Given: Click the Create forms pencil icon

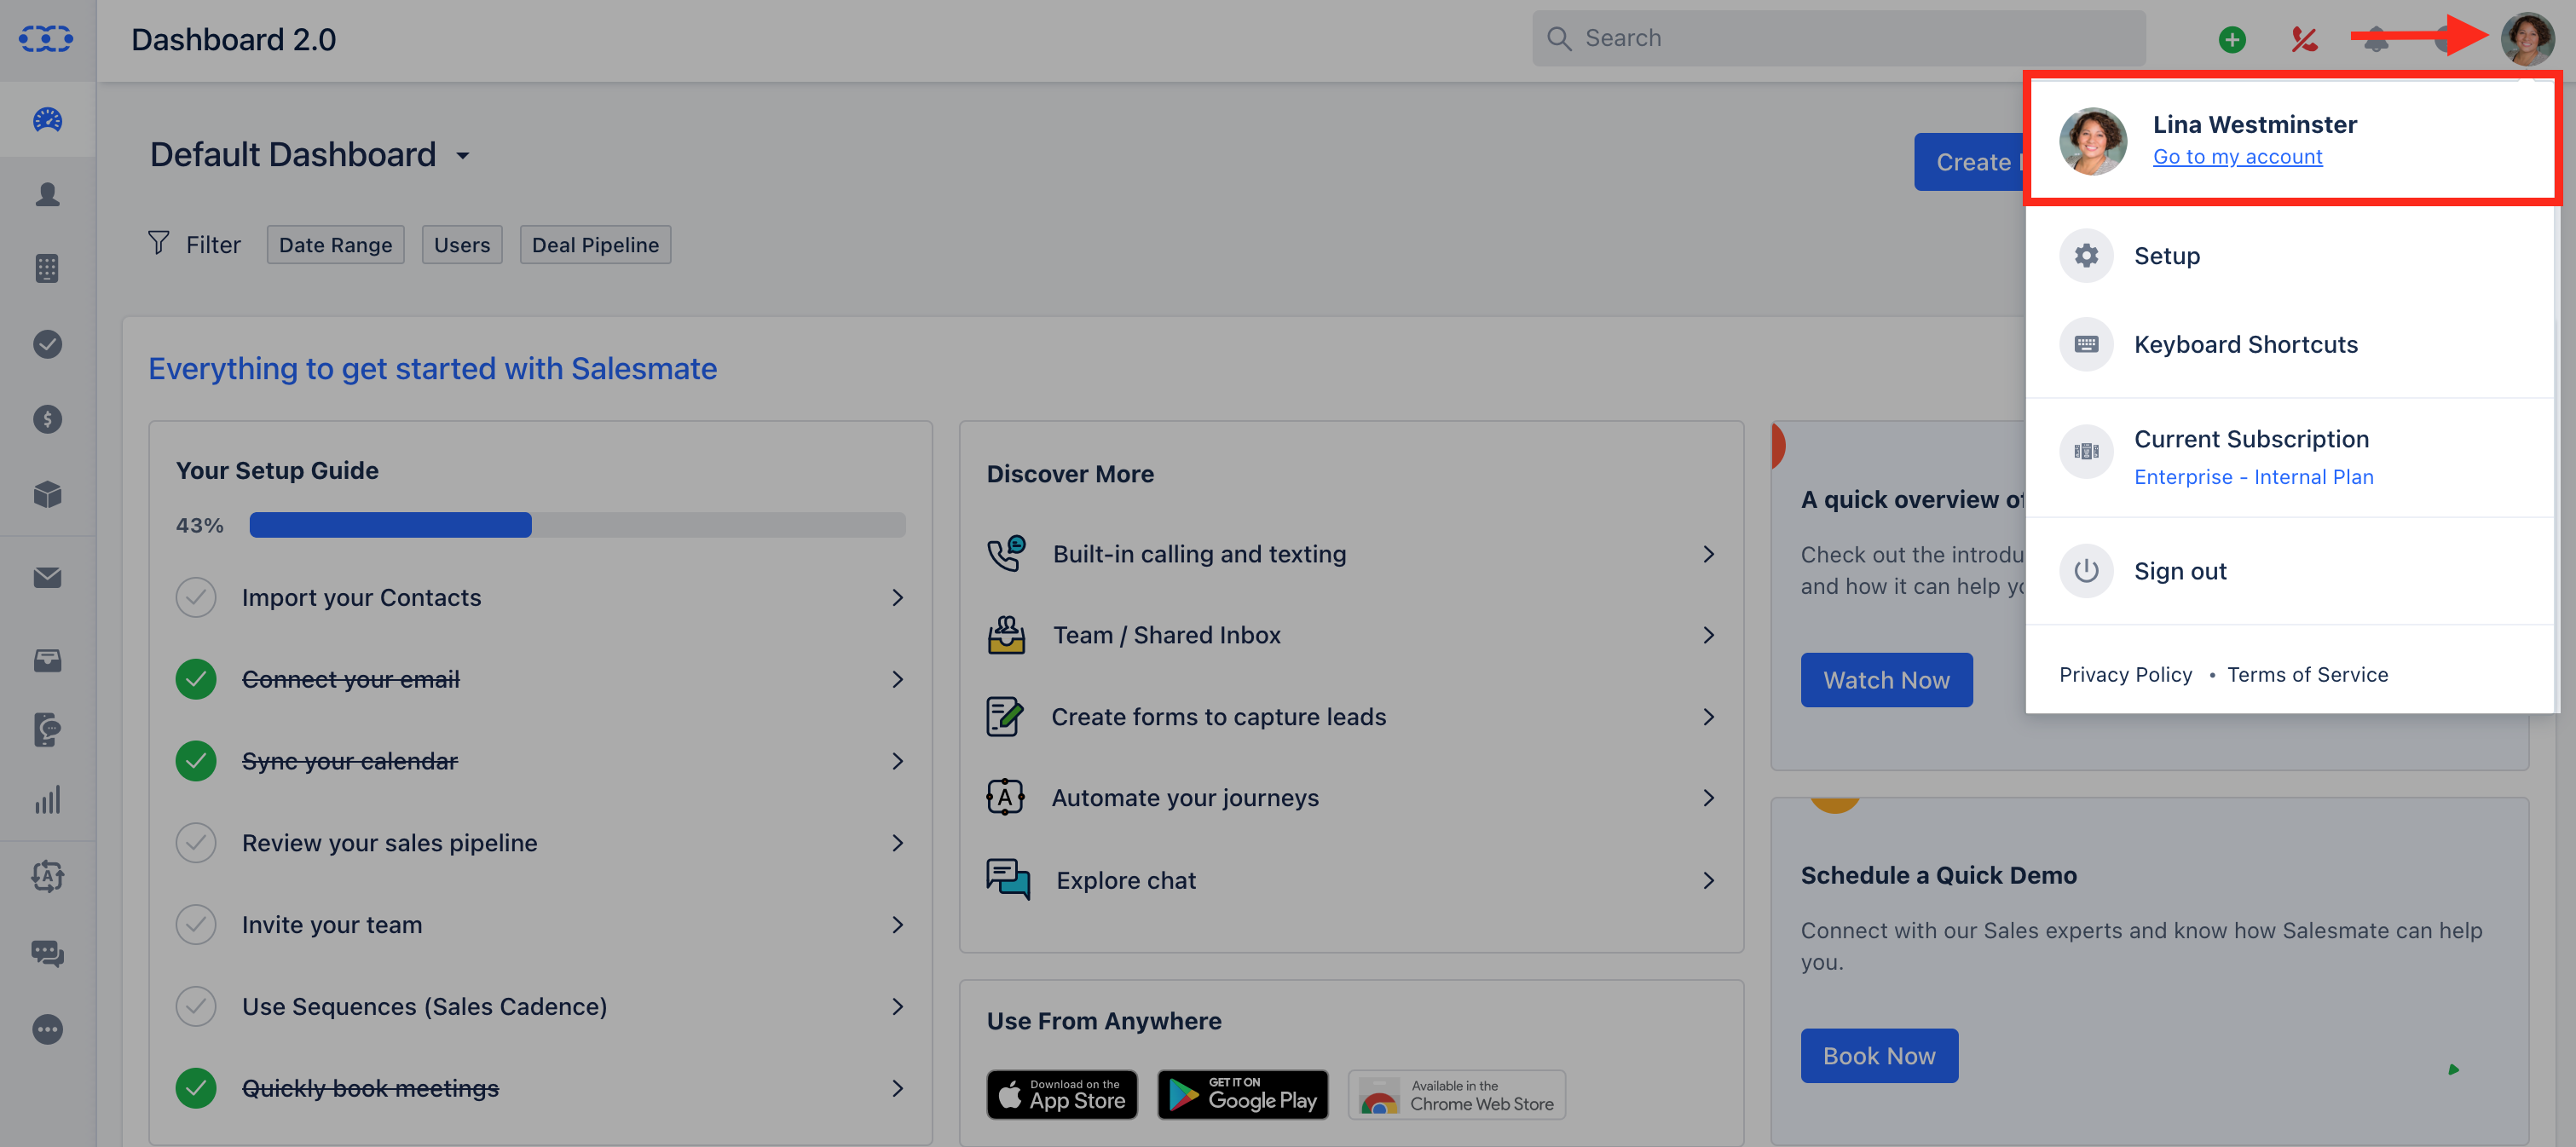Looking at the screenshot, I should pyautogui.click(x=1005, y=716).
